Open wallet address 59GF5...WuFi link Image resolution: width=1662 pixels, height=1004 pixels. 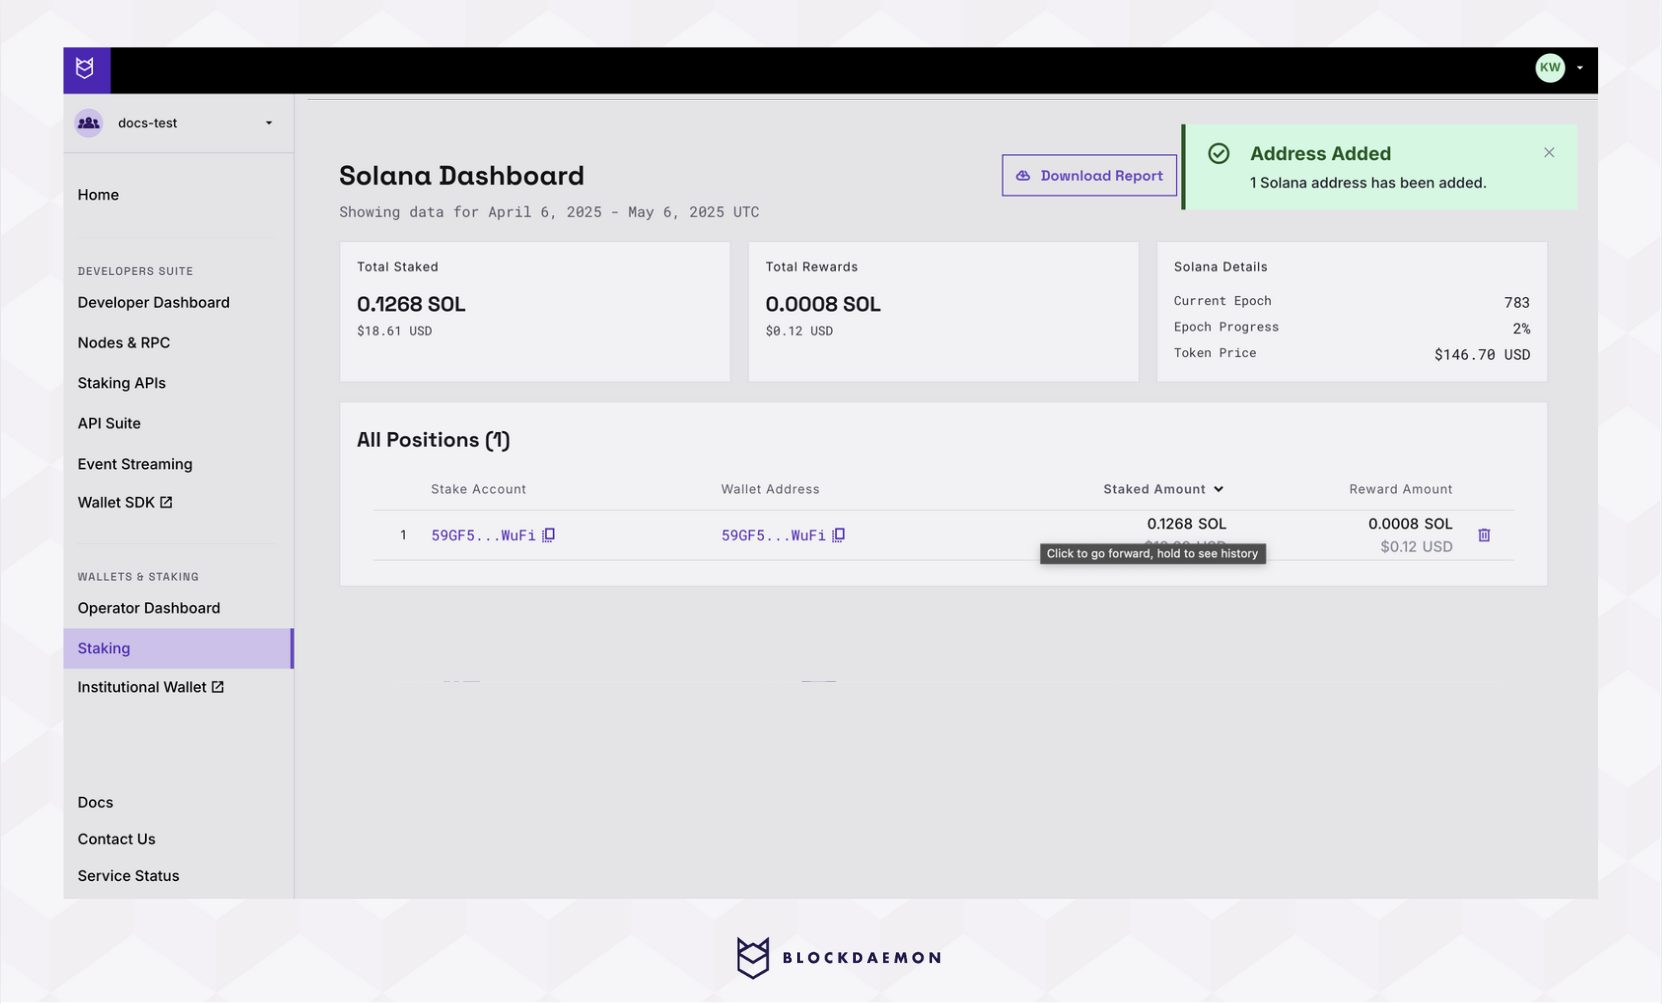[773, 536]
